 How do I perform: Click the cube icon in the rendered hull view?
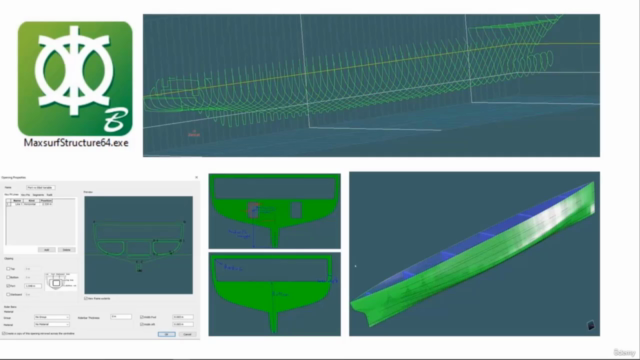(x=591, y=325)
